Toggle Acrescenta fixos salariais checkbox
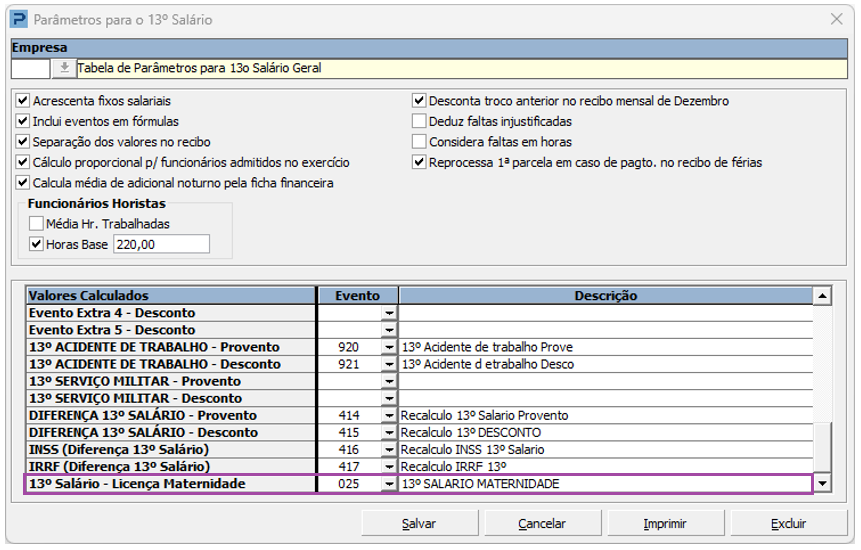The height and width of the screenshot is (550, 861). (x=23, y=101)
